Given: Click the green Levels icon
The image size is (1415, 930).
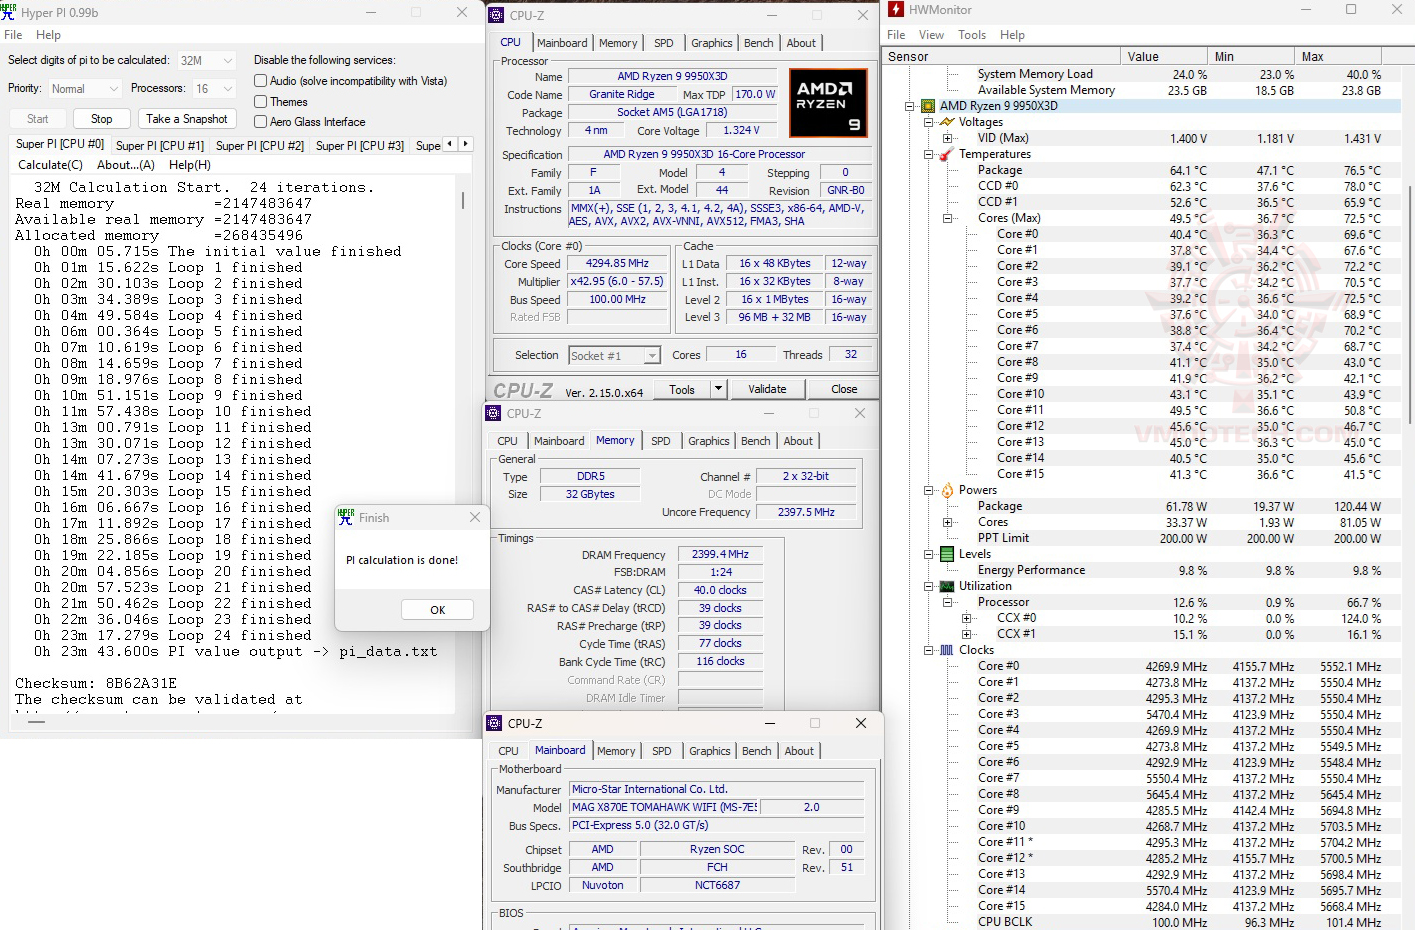Looking at the screenshot, I should pos(946,554).
